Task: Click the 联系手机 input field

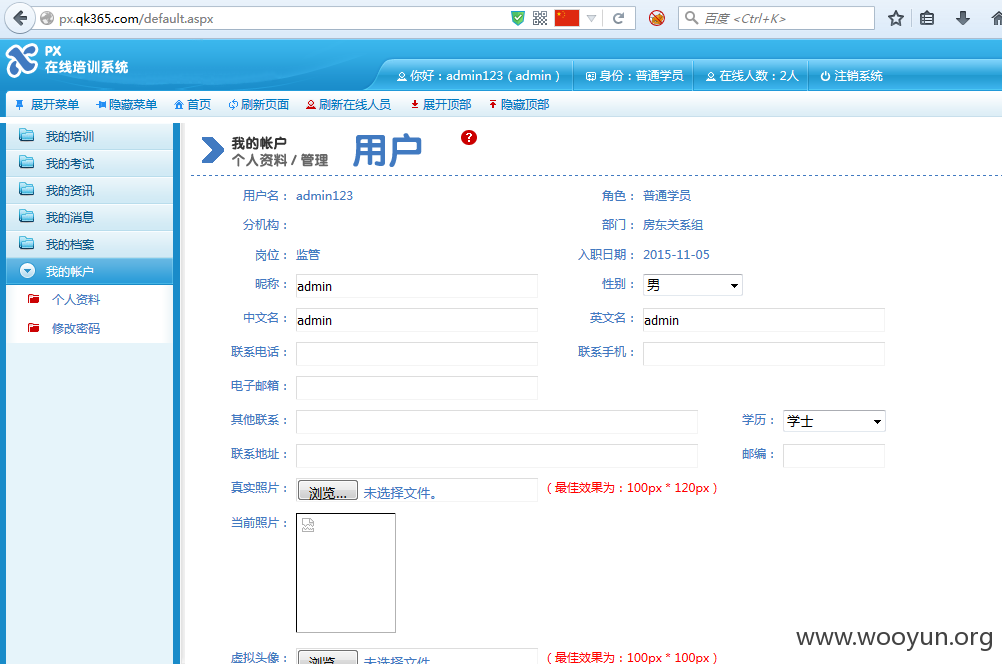Action: click(764, 353)
